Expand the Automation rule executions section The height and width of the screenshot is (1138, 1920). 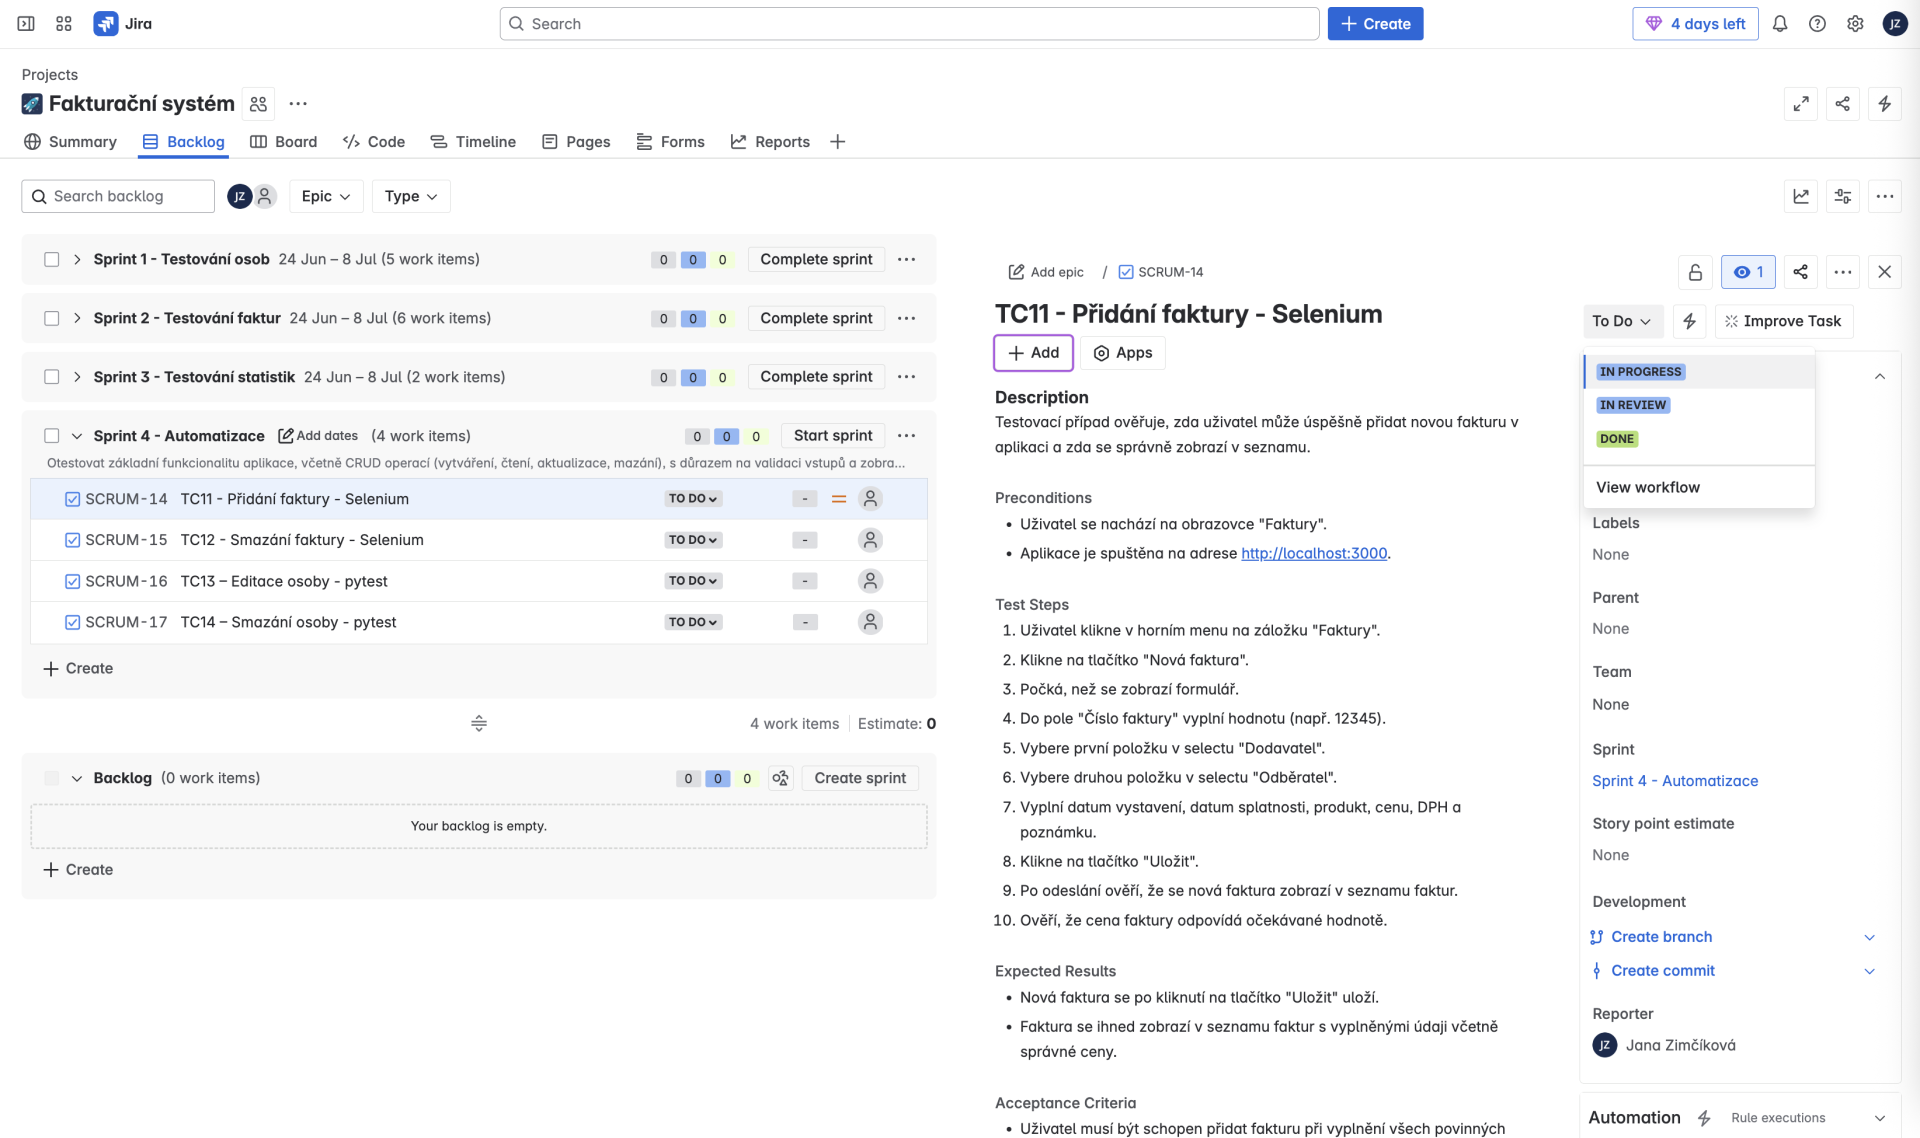pos(1879,1118)
